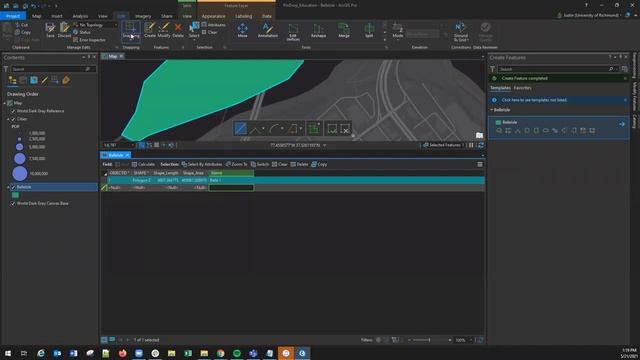Expand the Bellelsle layer in Contents

tap(8, 187)
